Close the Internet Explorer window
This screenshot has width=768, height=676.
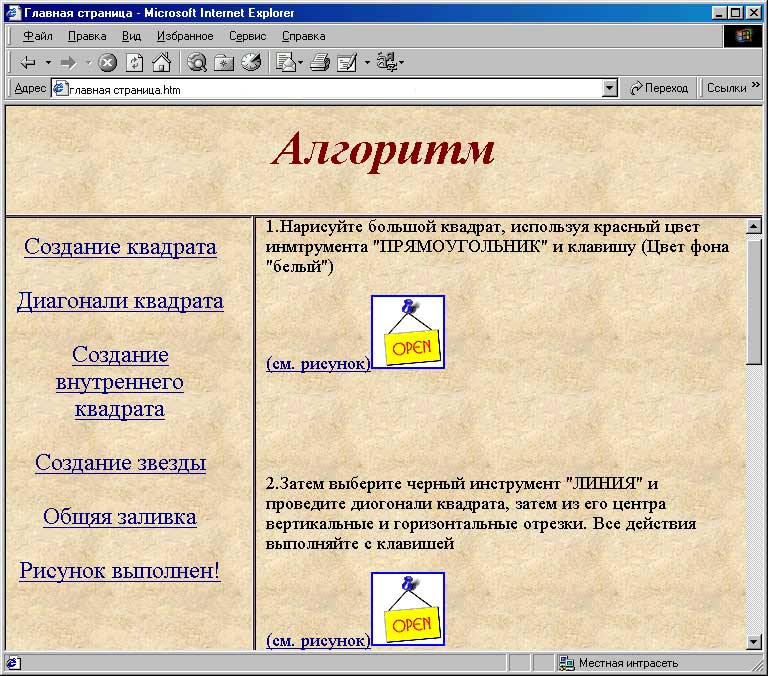tap(754, 12)
